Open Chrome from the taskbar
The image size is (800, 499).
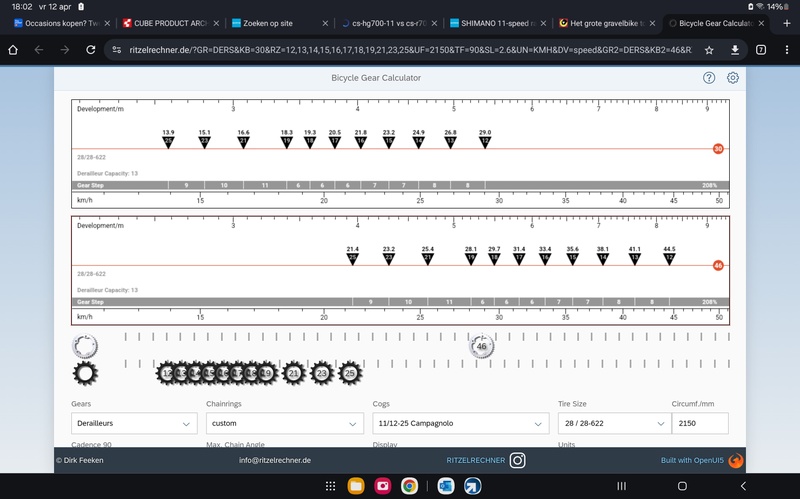coord(409,486)
